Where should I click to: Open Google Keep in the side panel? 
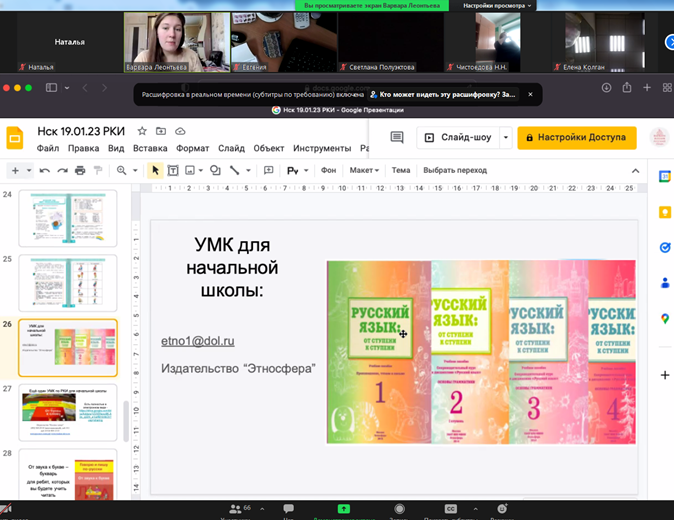point(664,212)
